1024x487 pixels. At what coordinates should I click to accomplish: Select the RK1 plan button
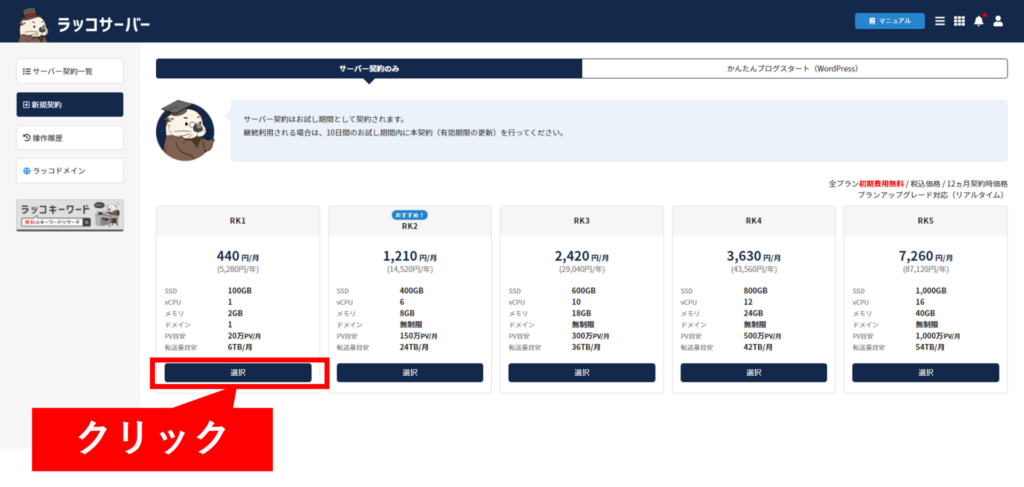(x=238, y=373)
